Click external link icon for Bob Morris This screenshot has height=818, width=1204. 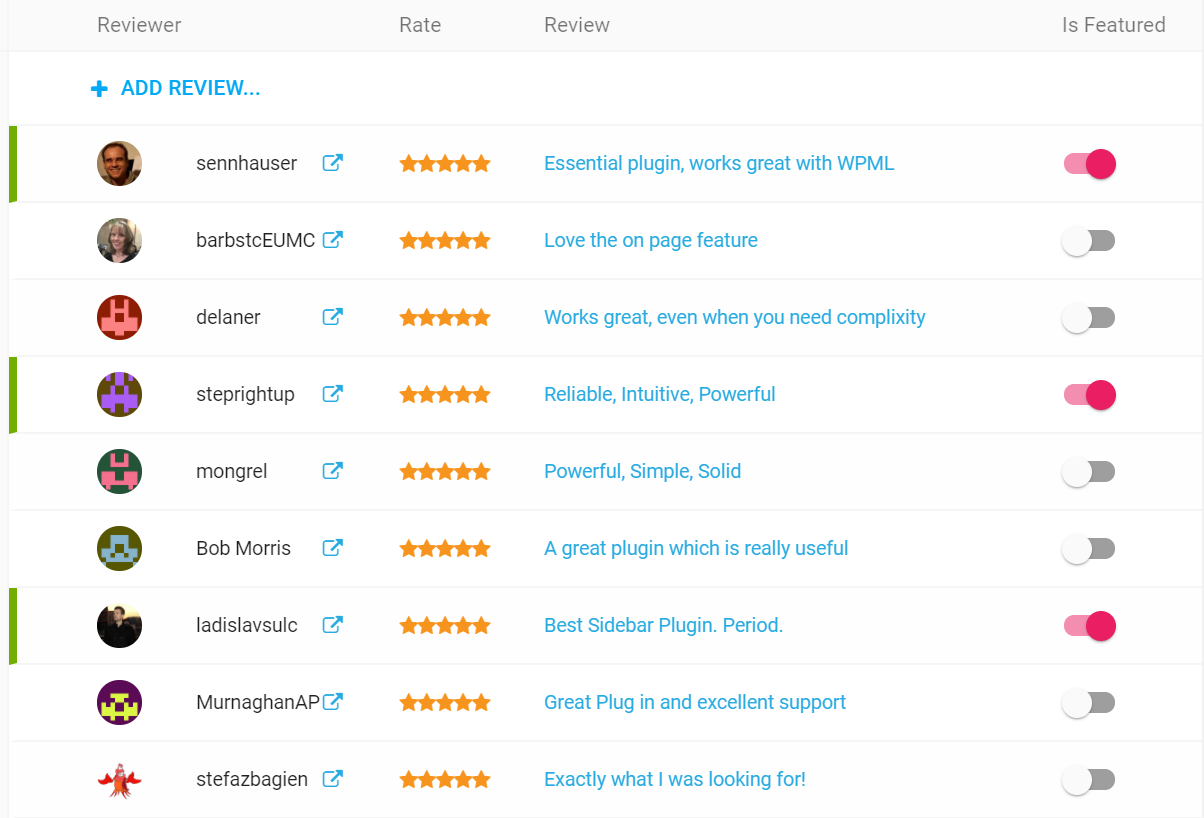tap(333, 548)
